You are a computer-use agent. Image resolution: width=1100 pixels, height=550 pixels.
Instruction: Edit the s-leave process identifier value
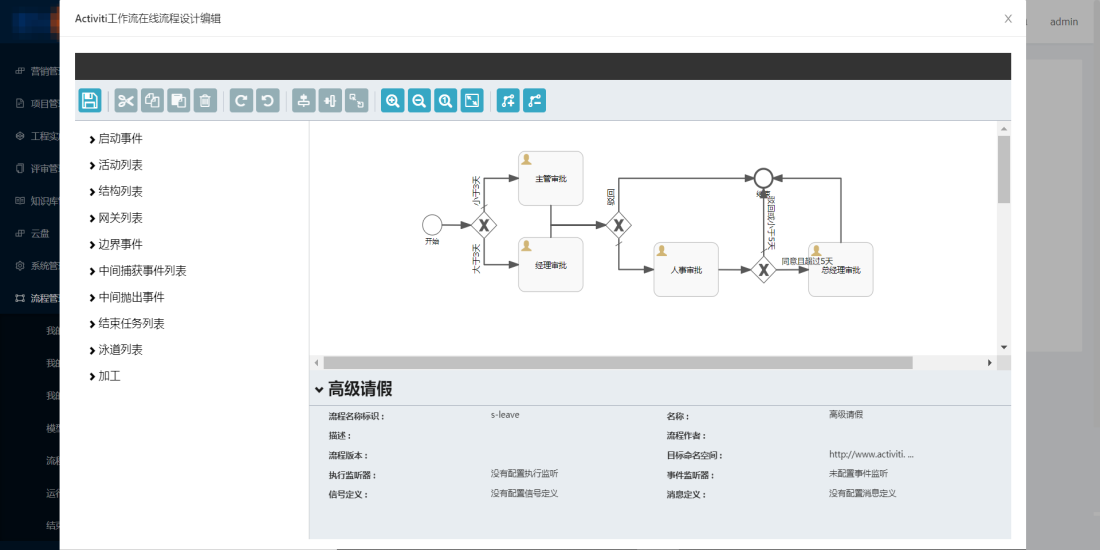pyautogui.click(x=505, y=415)
